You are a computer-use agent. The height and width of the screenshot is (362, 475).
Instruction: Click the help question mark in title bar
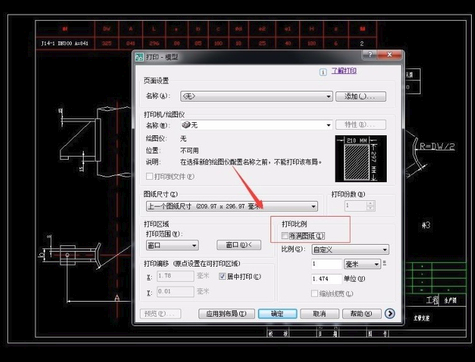tap(370, 54)
